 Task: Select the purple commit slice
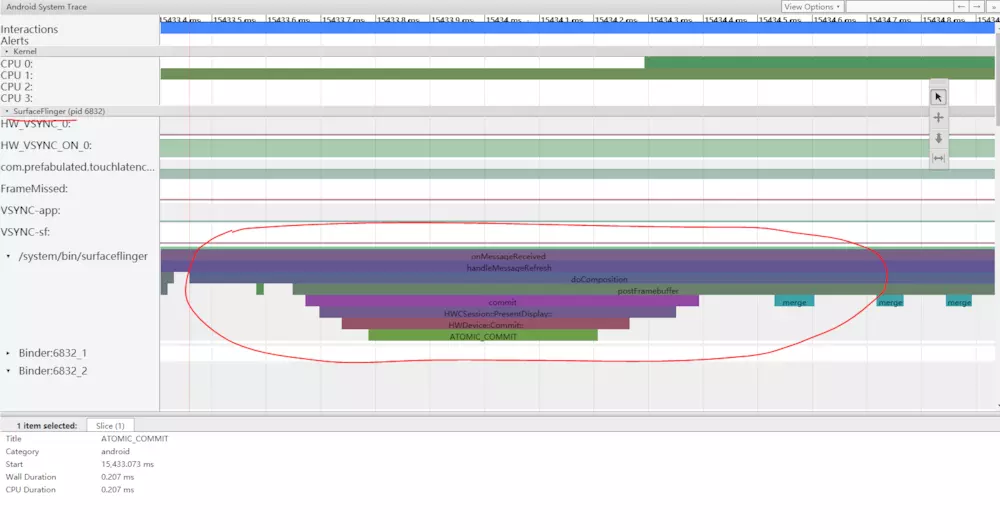click(x=502, y=302)
